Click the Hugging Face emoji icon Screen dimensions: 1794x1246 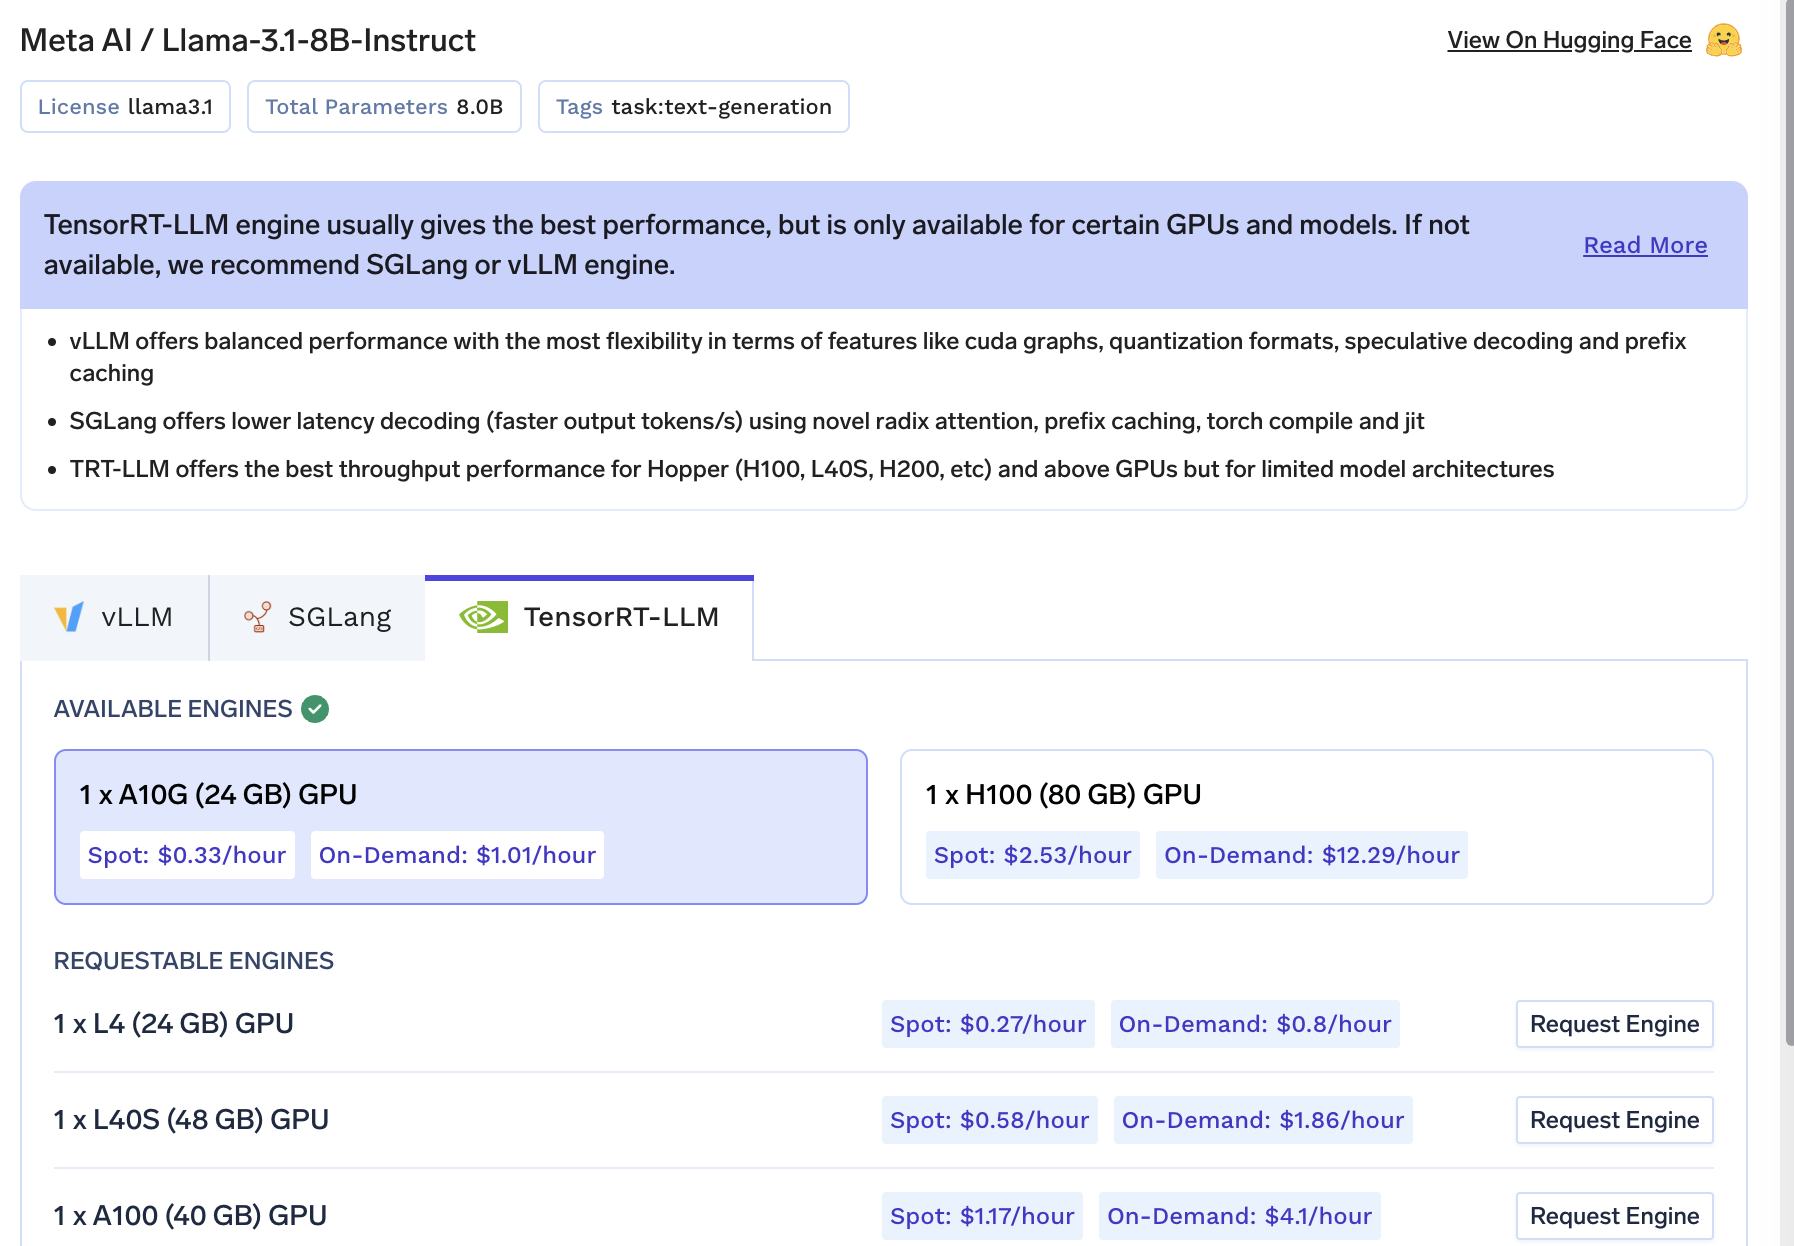point(1723,40)
